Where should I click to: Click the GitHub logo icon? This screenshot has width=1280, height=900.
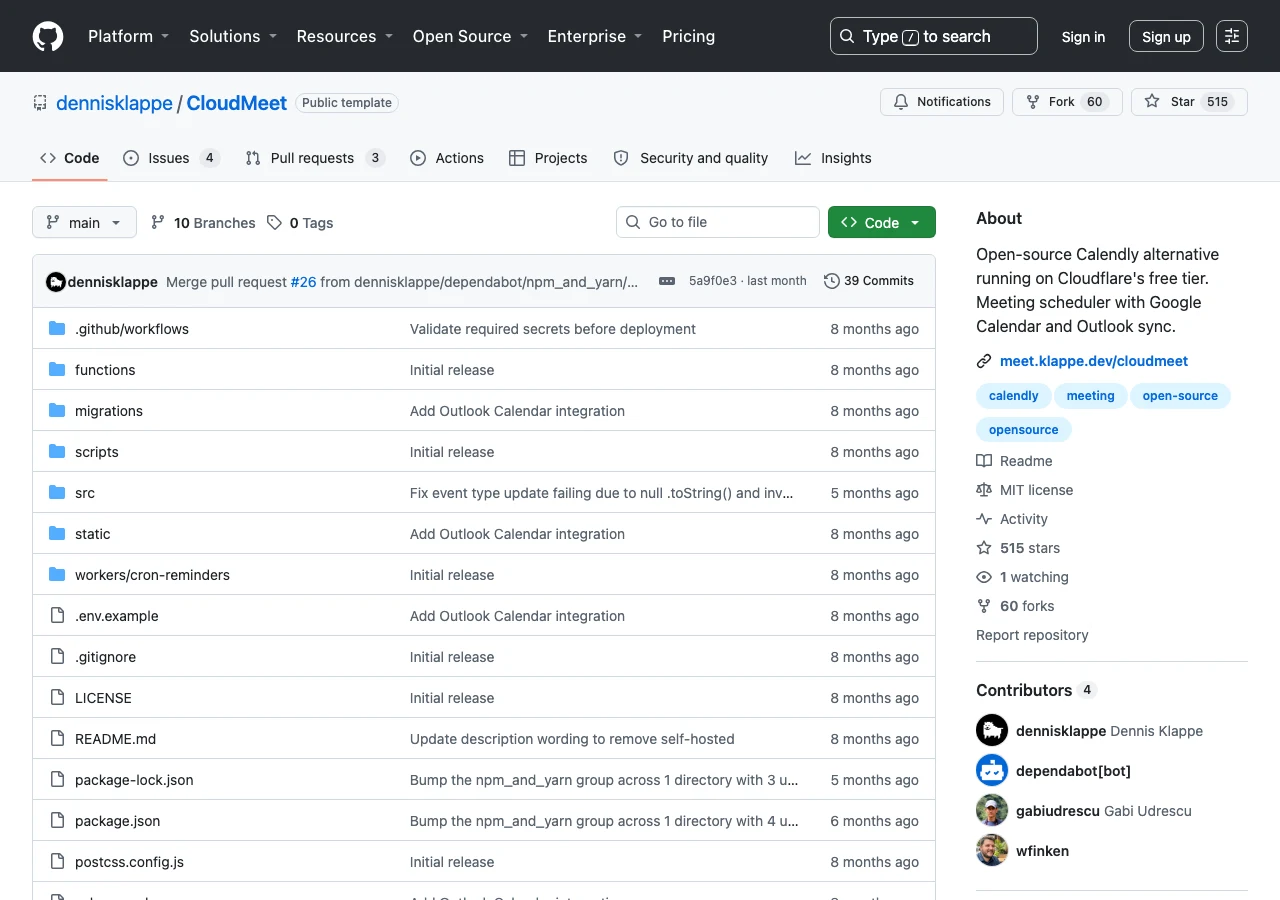[48, 36]
